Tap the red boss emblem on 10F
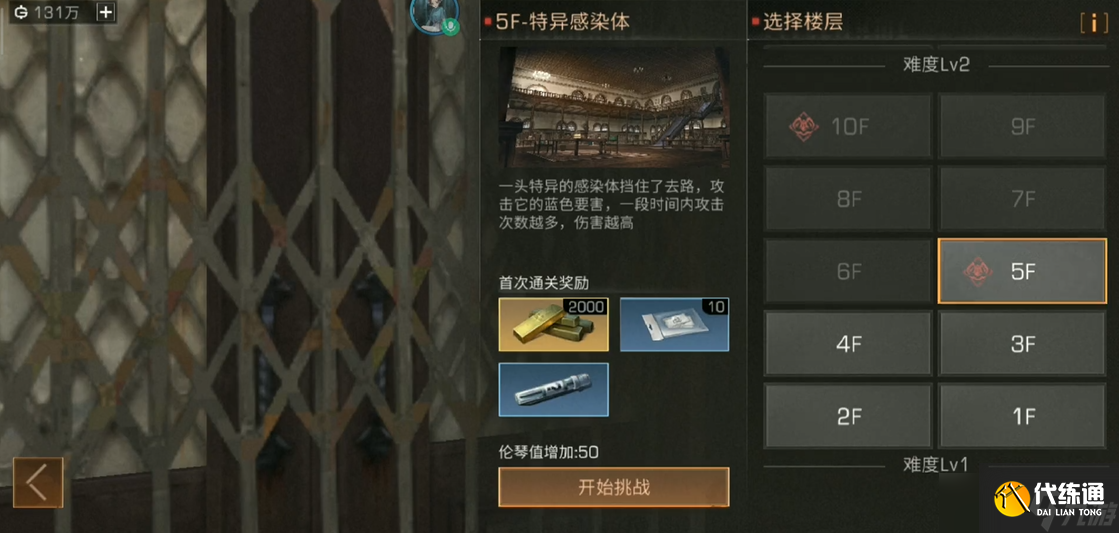This screenshot has height=533, width=1119. (804, 127)
